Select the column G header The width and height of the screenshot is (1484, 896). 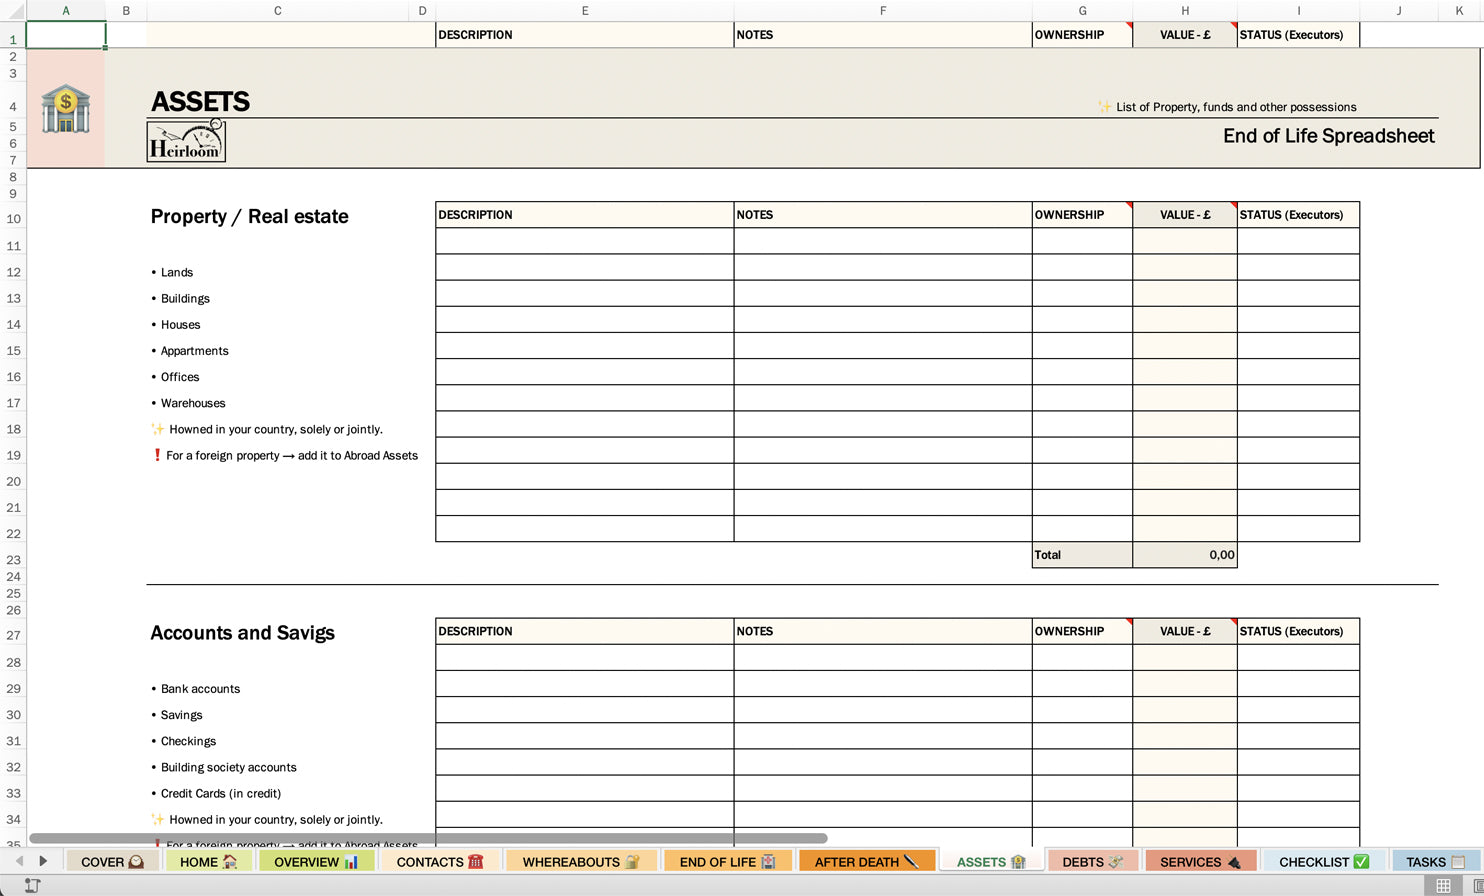[x=1082, y=10]
